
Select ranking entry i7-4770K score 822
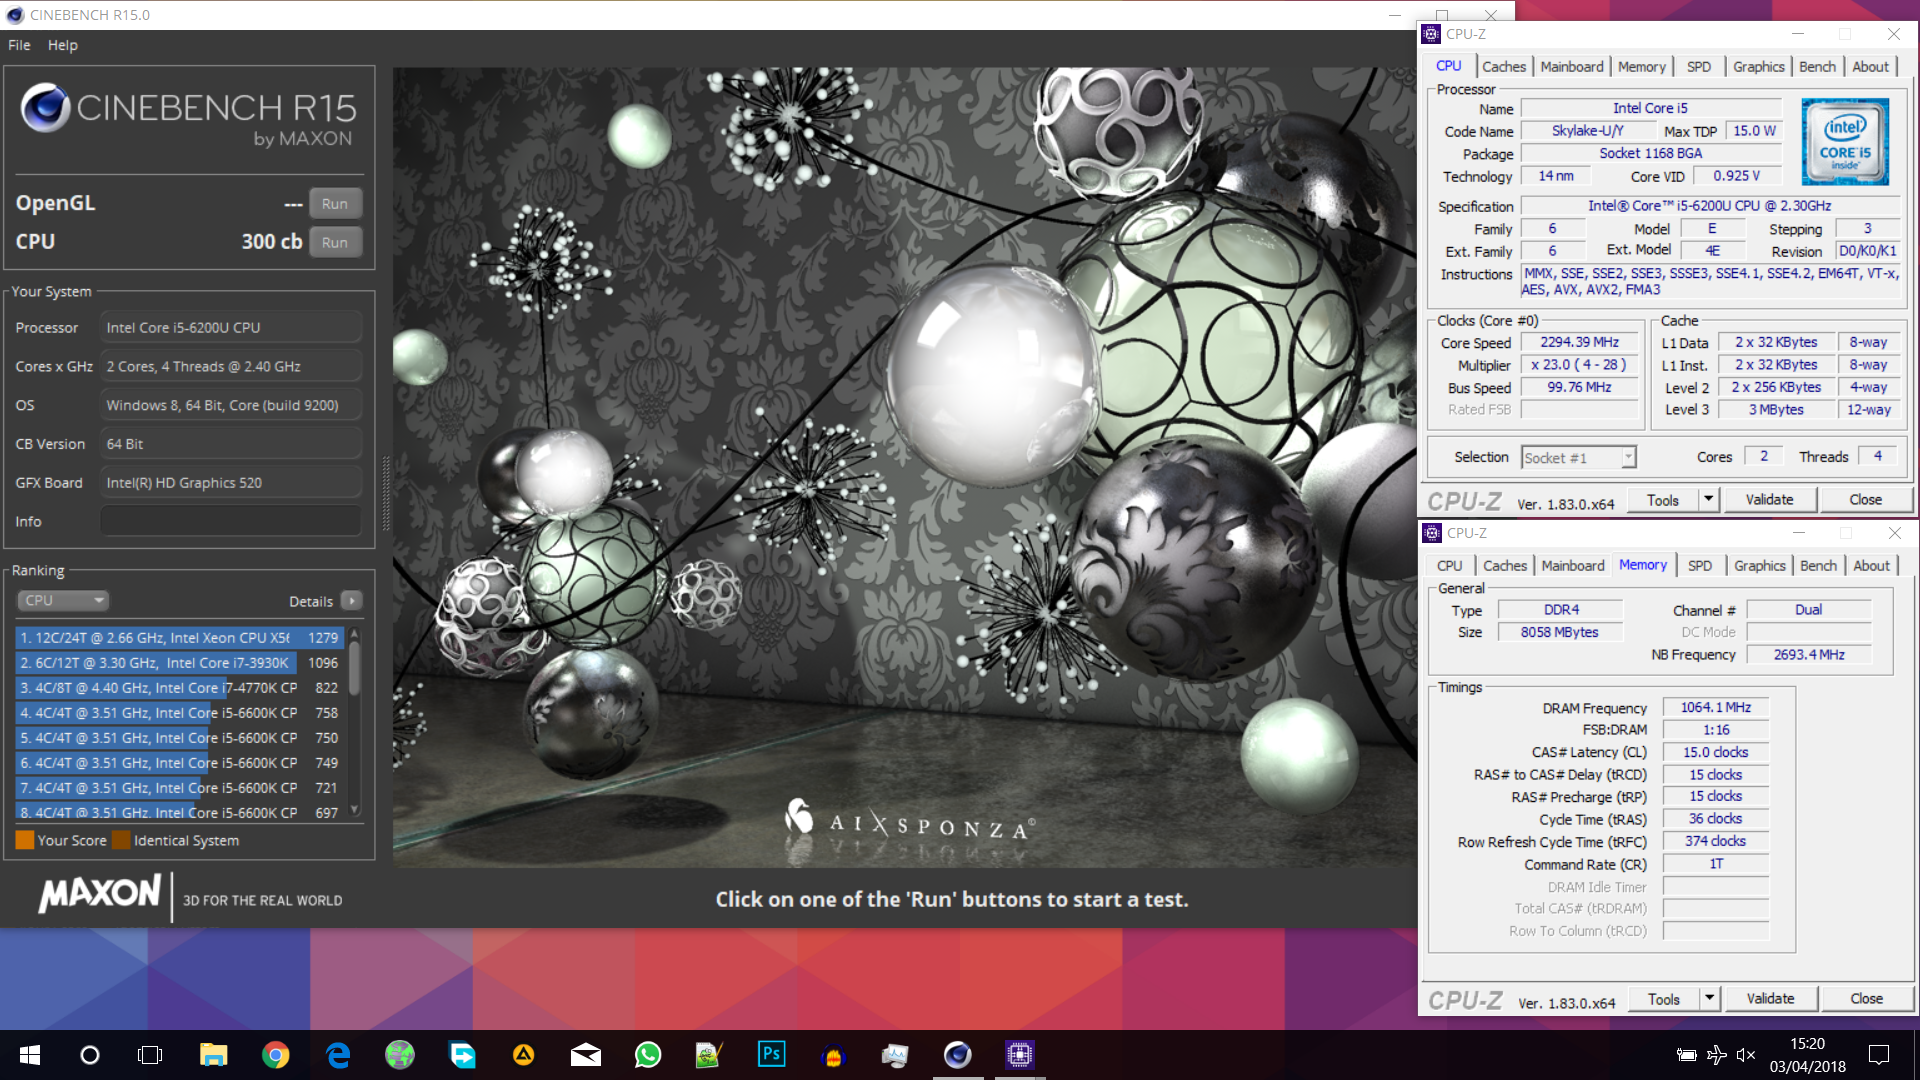(x=180, y=687)
